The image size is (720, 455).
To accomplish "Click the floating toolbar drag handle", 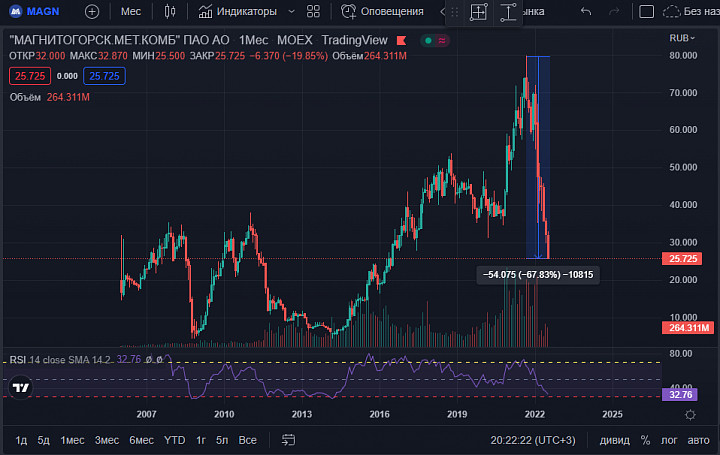I will pyautogui.click(x=455, y=12).
